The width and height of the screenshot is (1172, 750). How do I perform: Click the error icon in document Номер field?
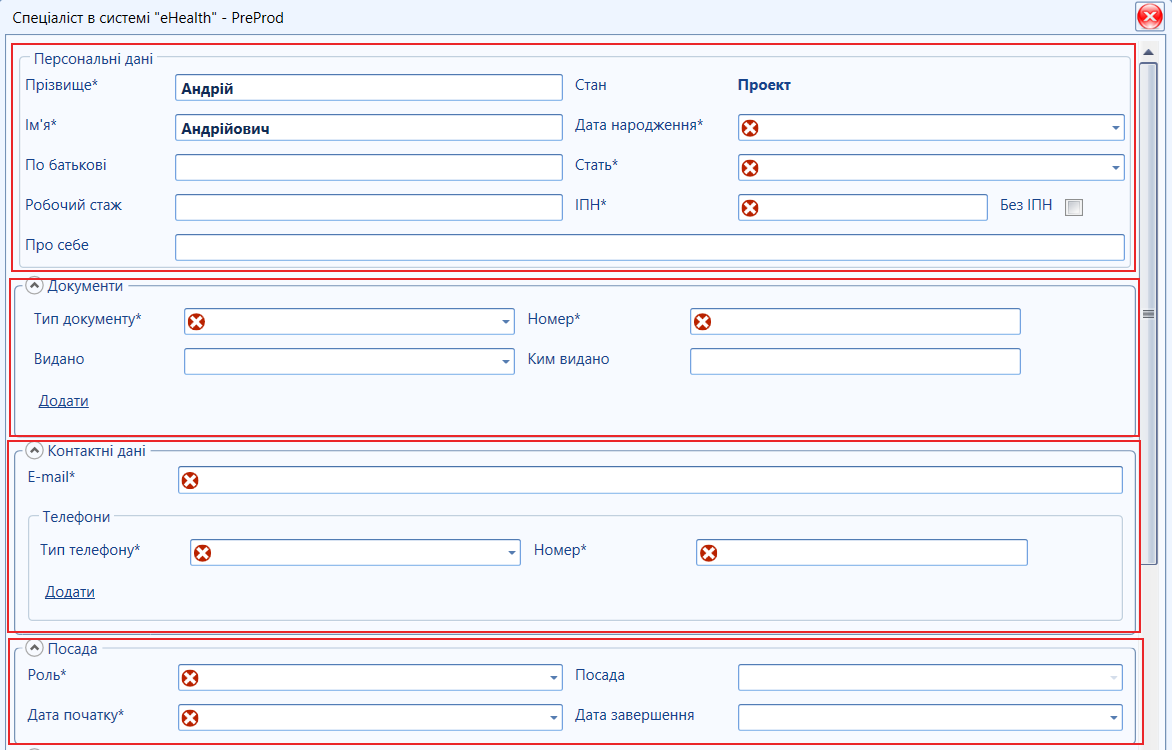[x=702, y=322]
